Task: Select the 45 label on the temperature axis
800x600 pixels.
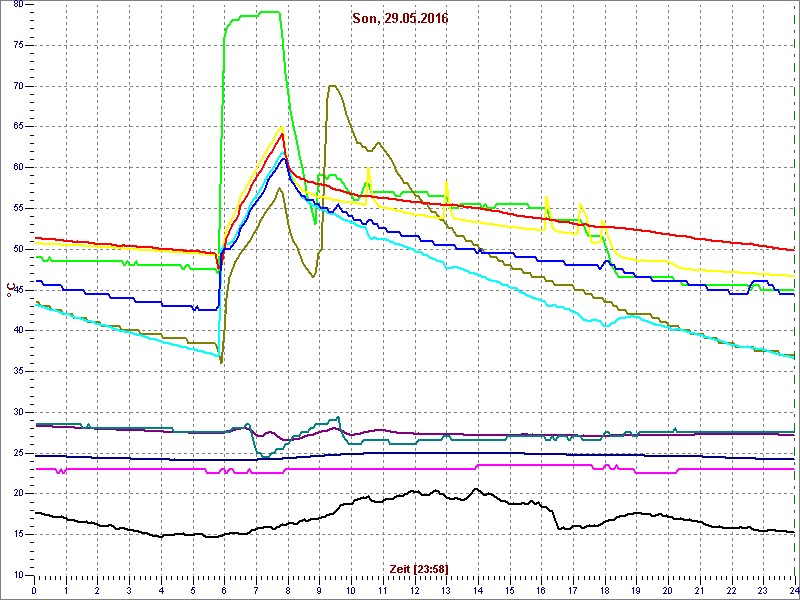Action: [18, 290]
